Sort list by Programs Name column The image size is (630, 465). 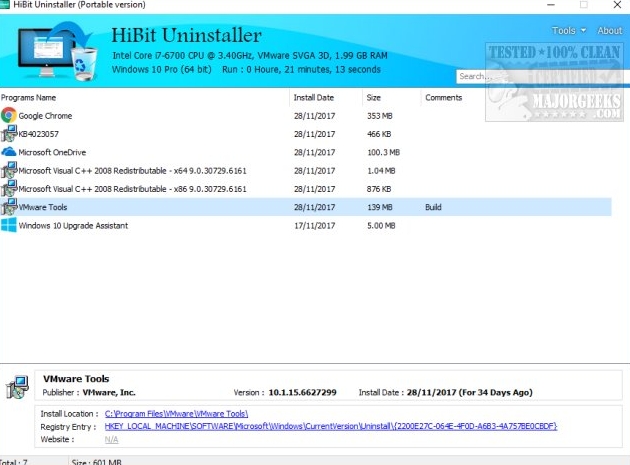pos(29,98)
